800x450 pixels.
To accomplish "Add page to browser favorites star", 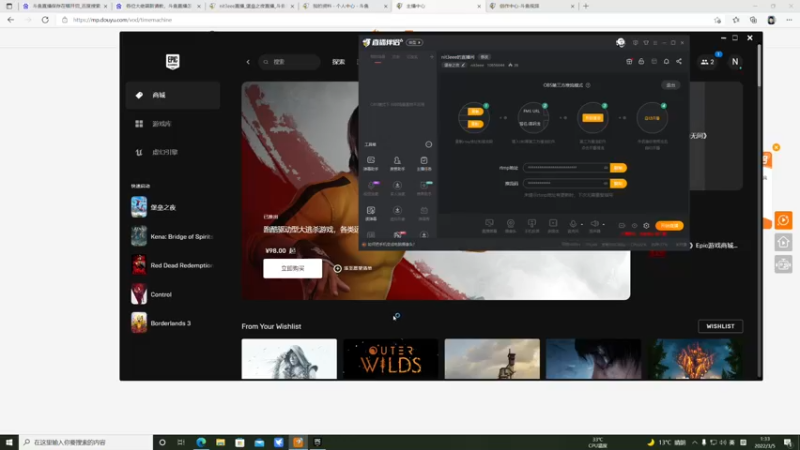I will [717, 20].
